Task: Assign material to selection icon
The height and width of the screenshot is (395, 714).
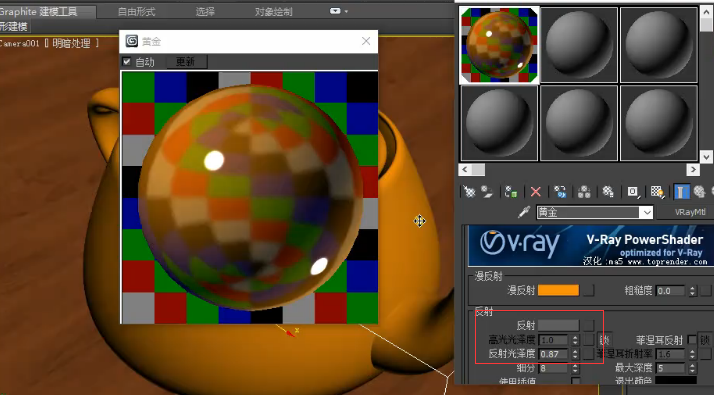Action: click(511, 192)
